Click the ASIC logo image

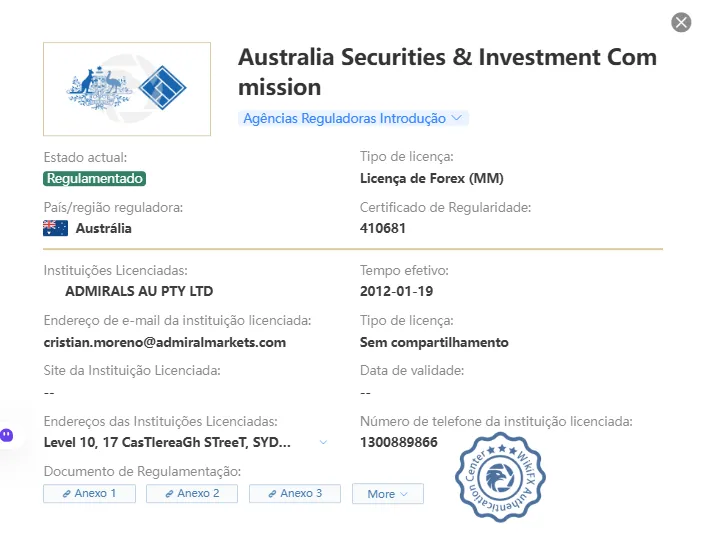[x=127, y=89]
